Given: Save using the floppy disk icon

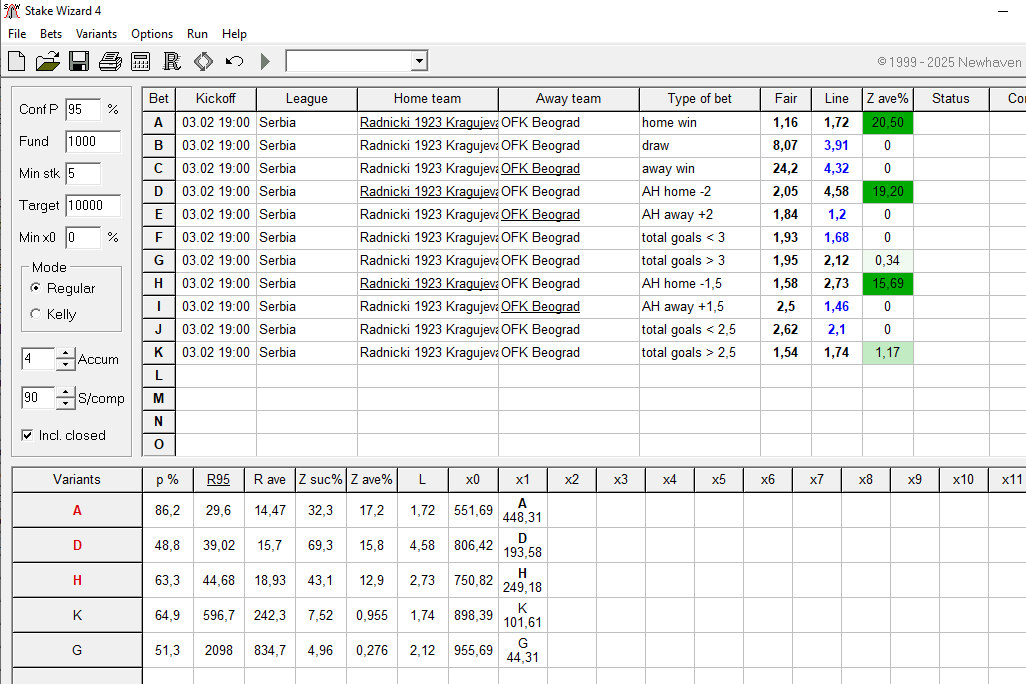Looking at the screenshot, I should tap(79, 62).
